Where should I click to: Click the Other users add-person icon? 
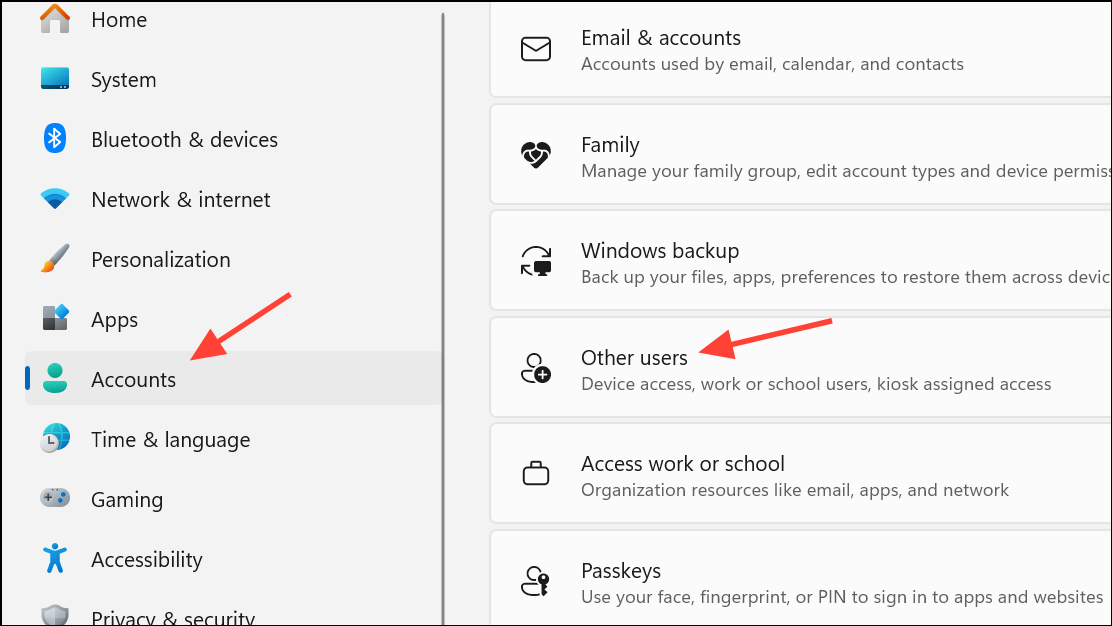[x=535, y=368]
